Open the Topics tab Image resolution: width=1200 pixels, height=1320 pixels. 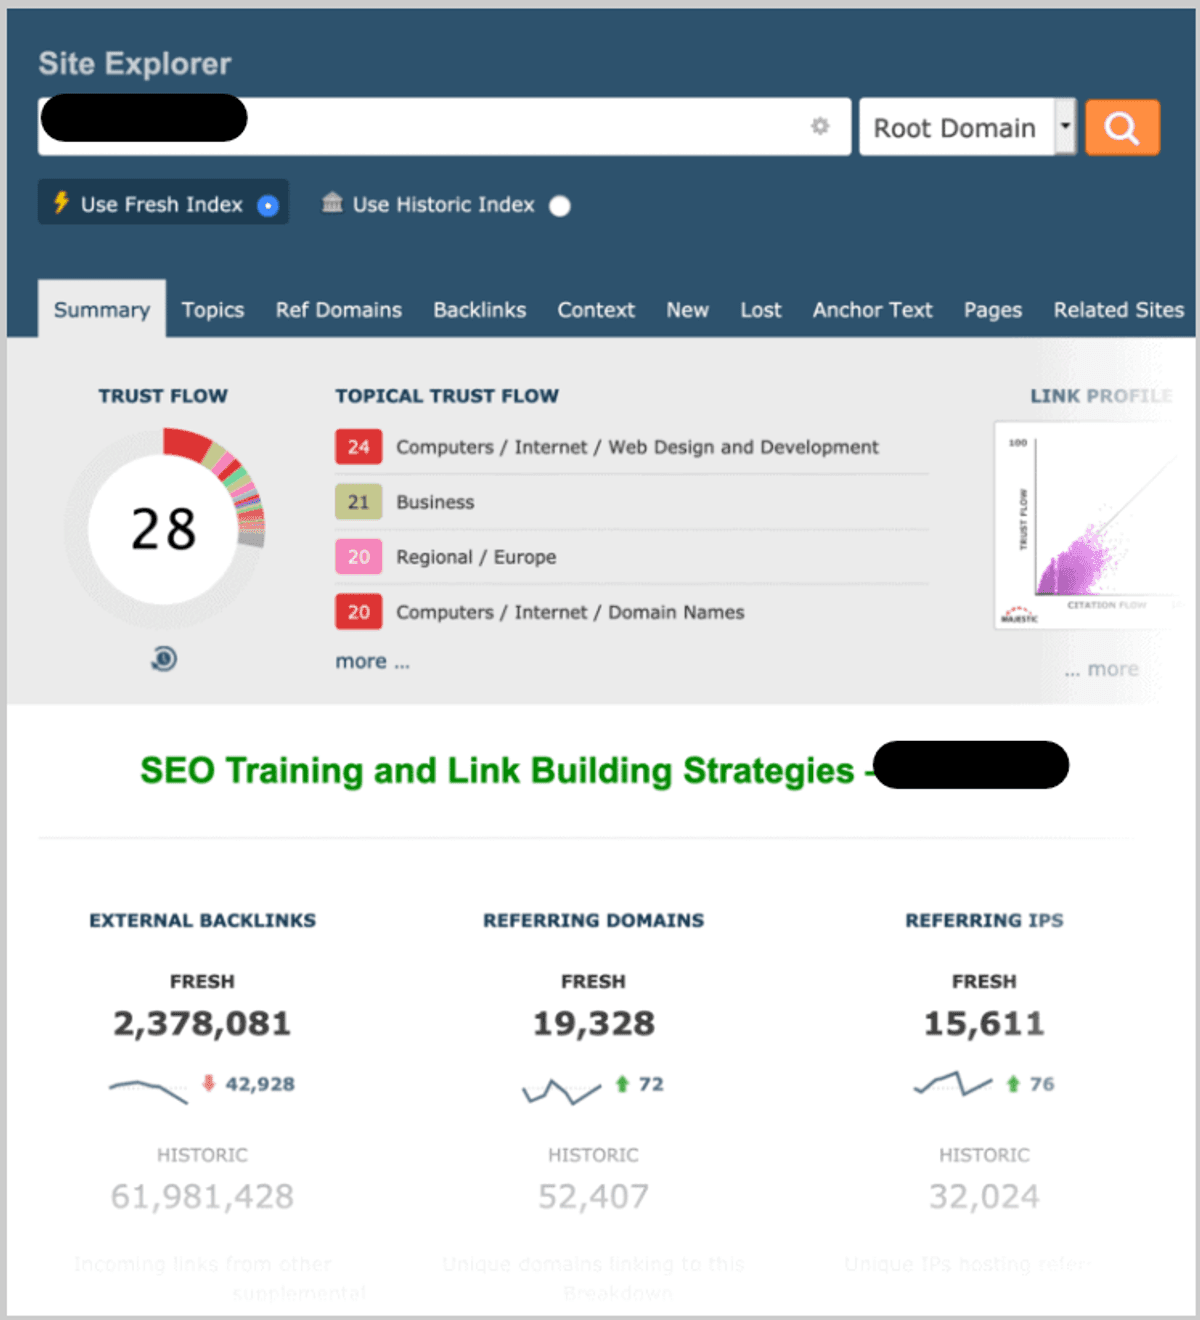pos(213,309)
